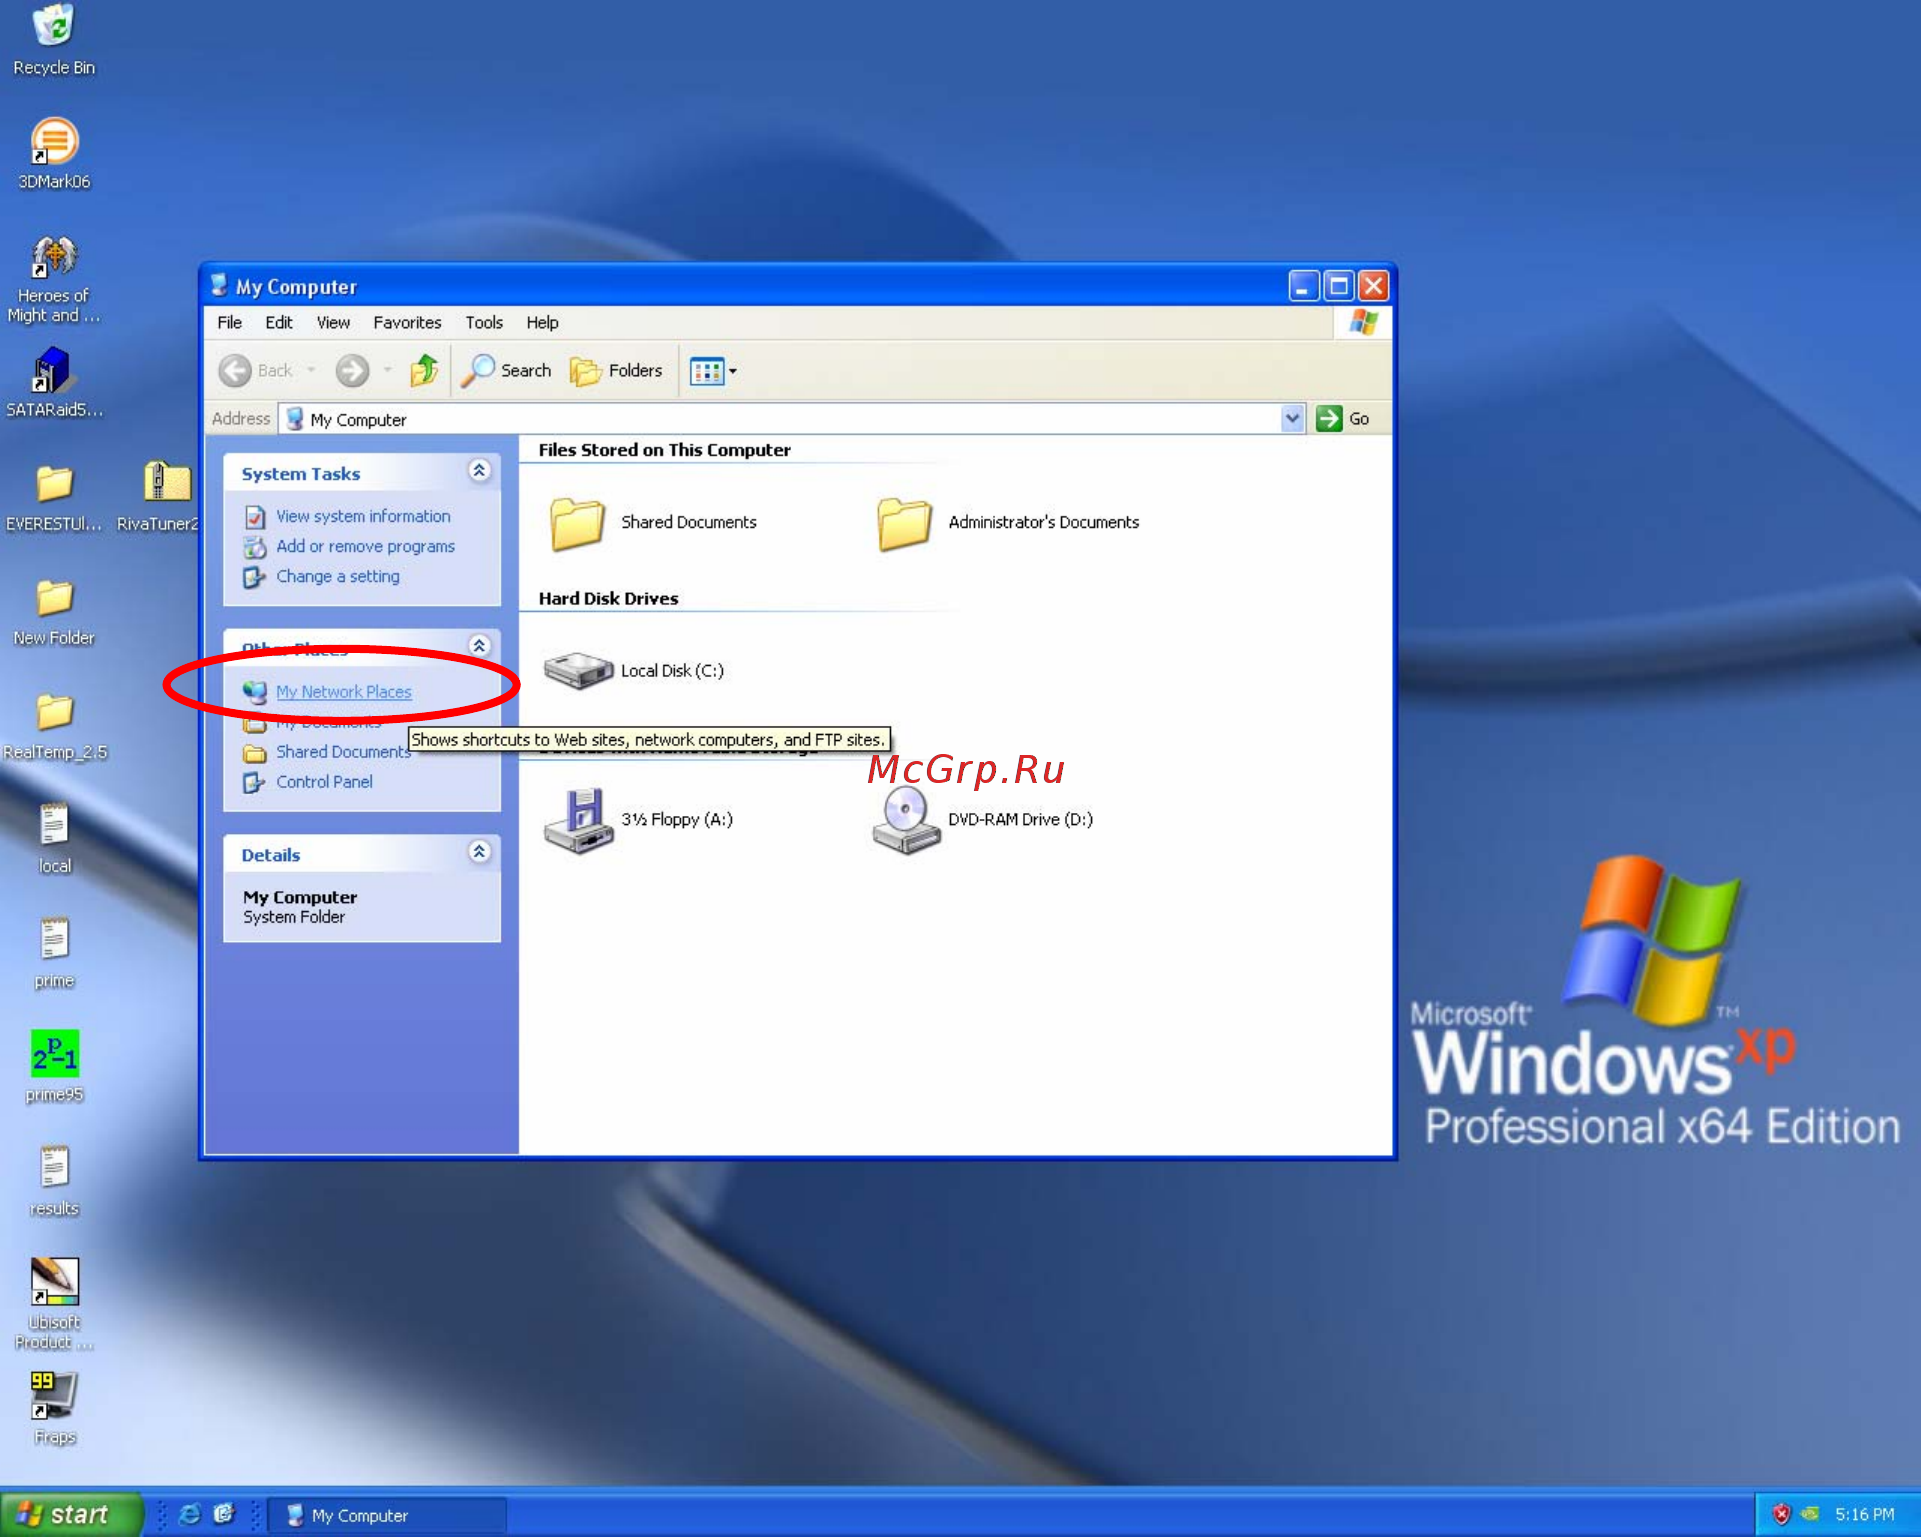Collapse the Details panel
This screenshot has width=1921, height=1537.
[479, 852]
